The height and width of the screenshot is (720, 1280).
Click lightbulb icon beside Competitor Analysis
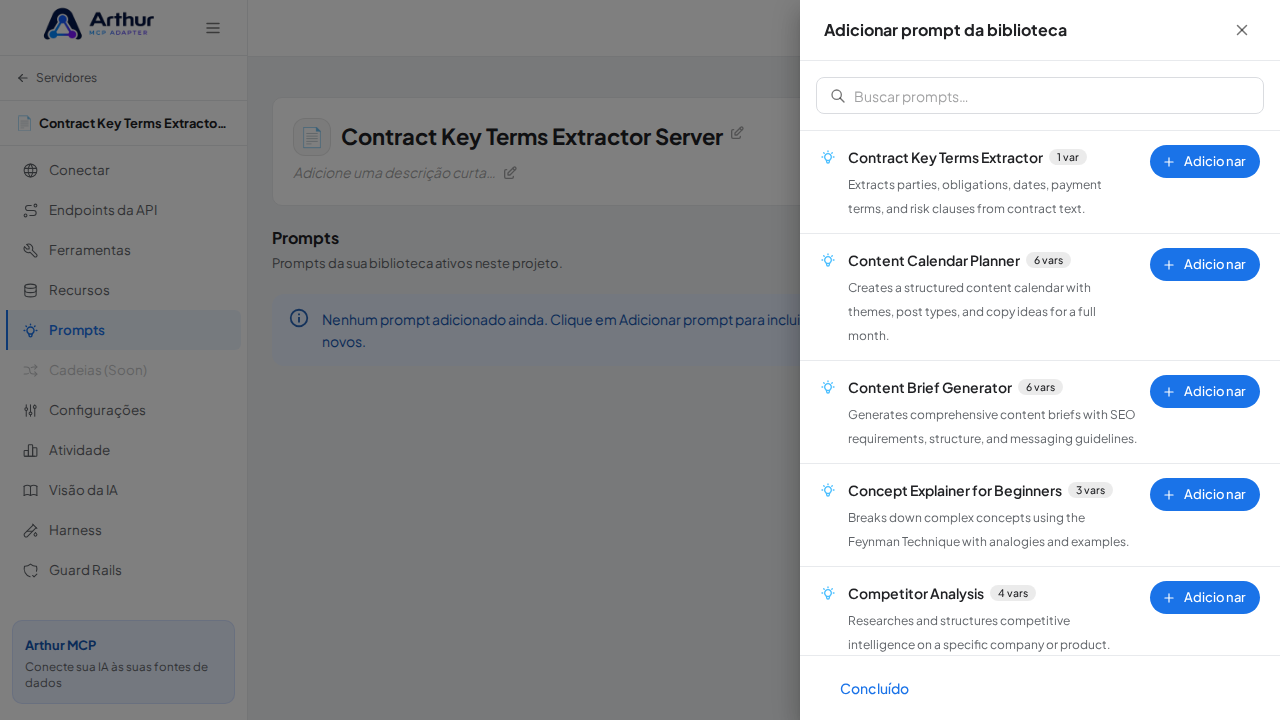(828, 593)
